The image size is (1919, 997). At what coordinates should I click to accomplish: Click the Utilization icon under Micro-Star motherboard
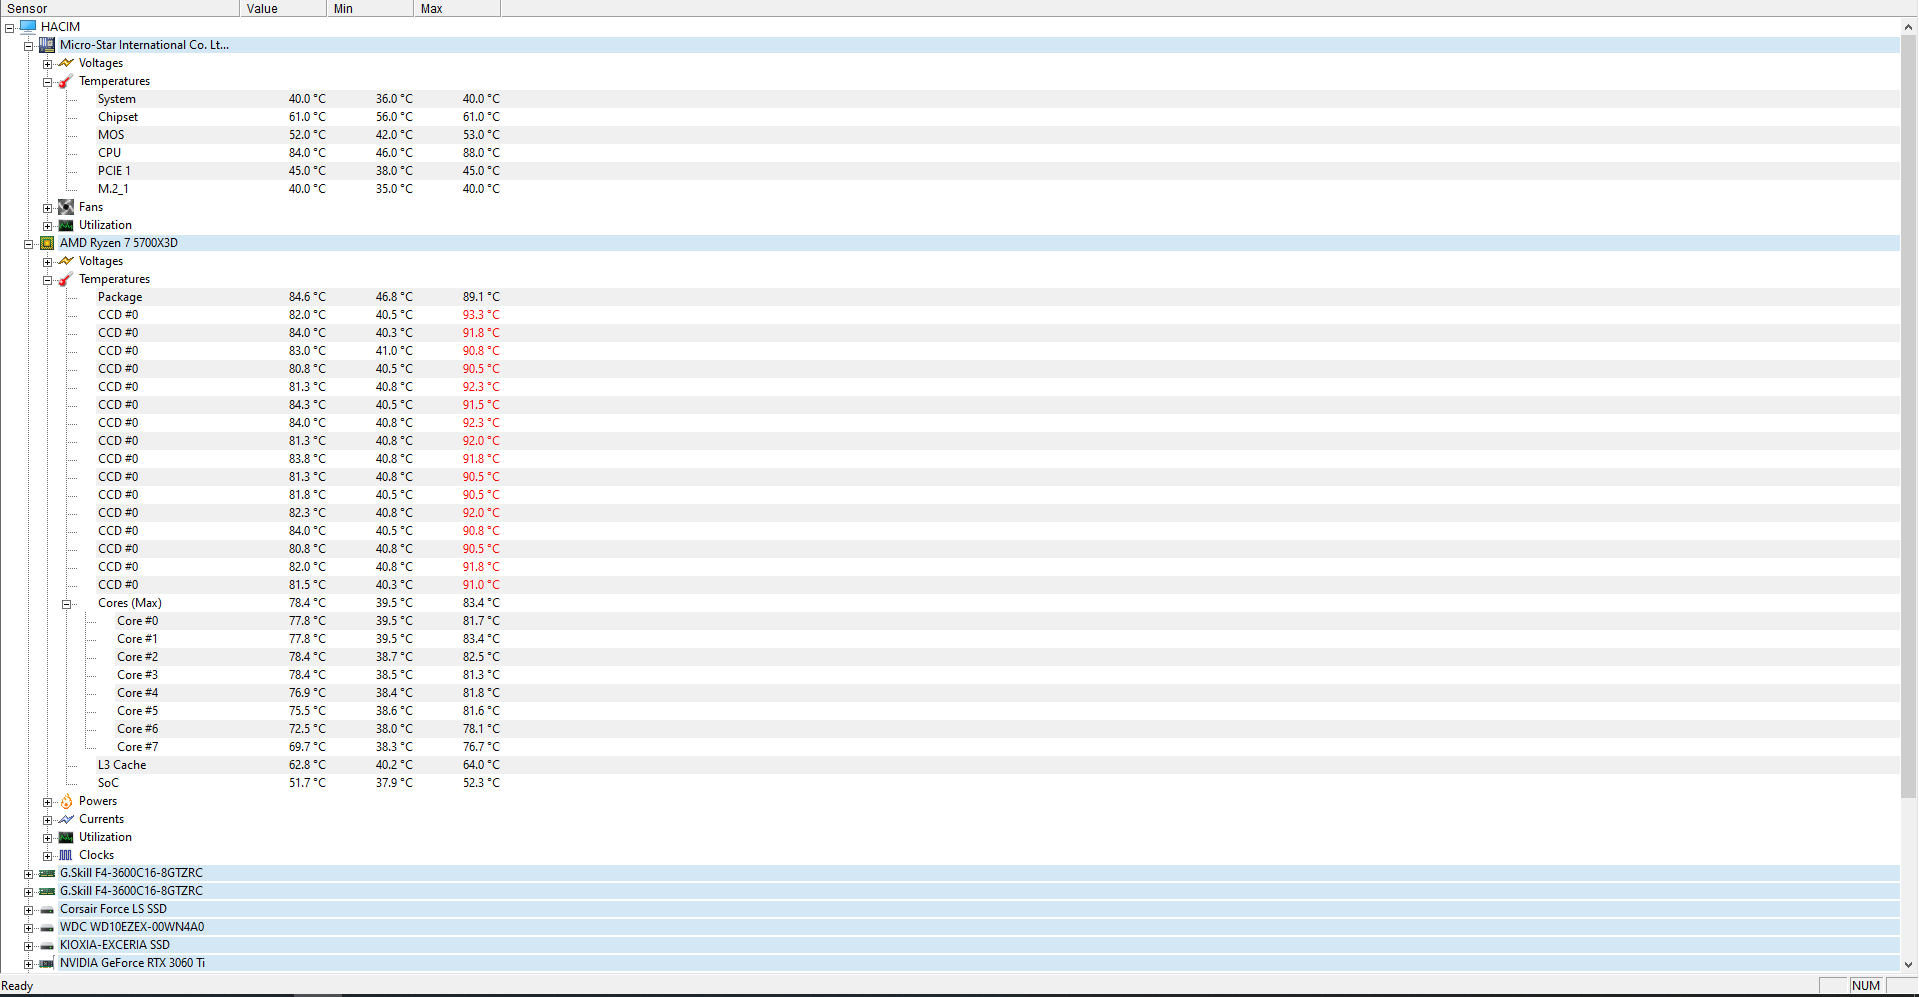click(x=66, y=225)
